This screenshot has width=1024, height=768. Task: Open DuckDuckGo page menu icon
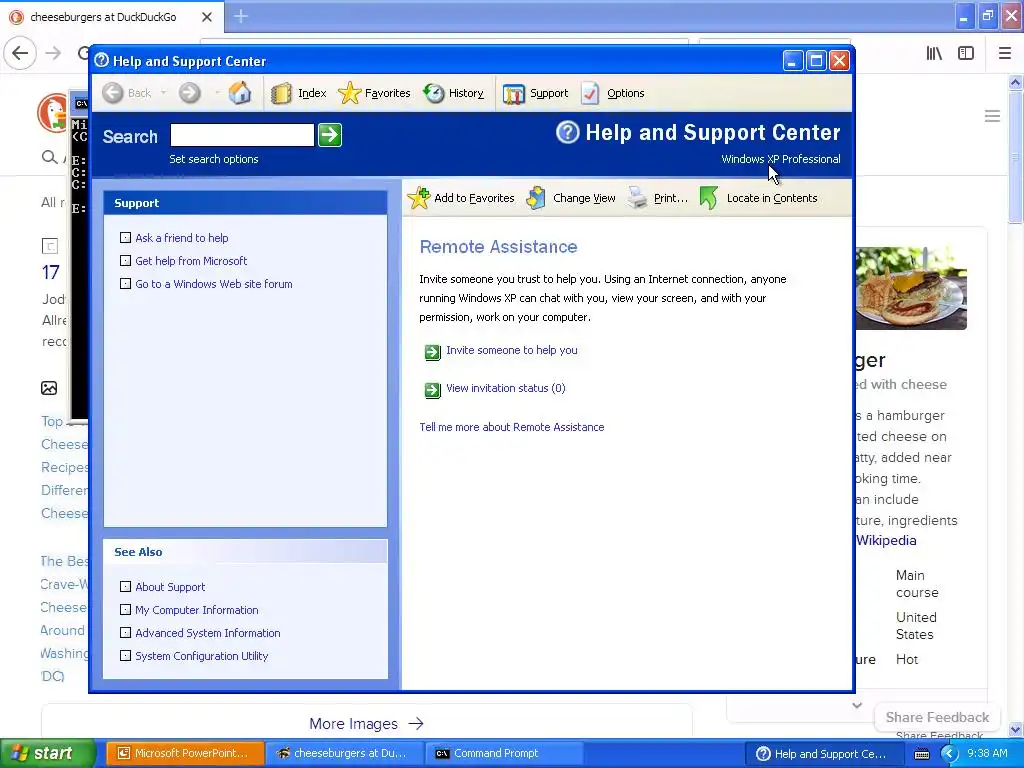coord(992,116)
